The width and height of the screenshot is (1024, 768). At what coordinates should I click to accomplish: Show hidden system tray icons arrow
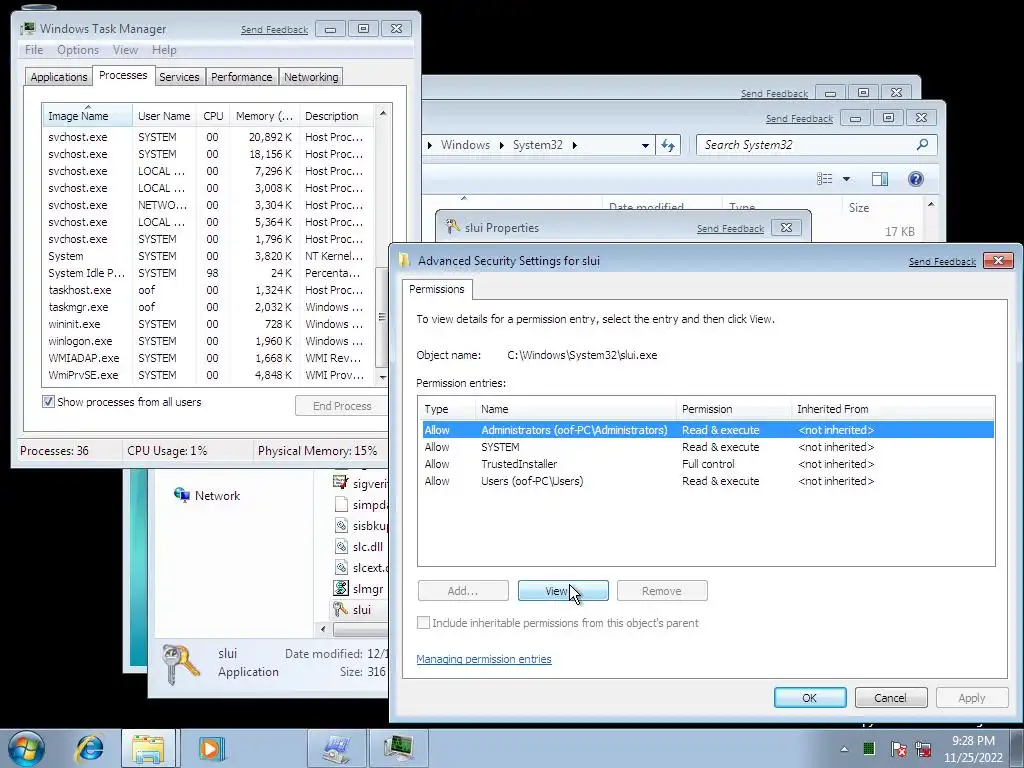(844, 749)
